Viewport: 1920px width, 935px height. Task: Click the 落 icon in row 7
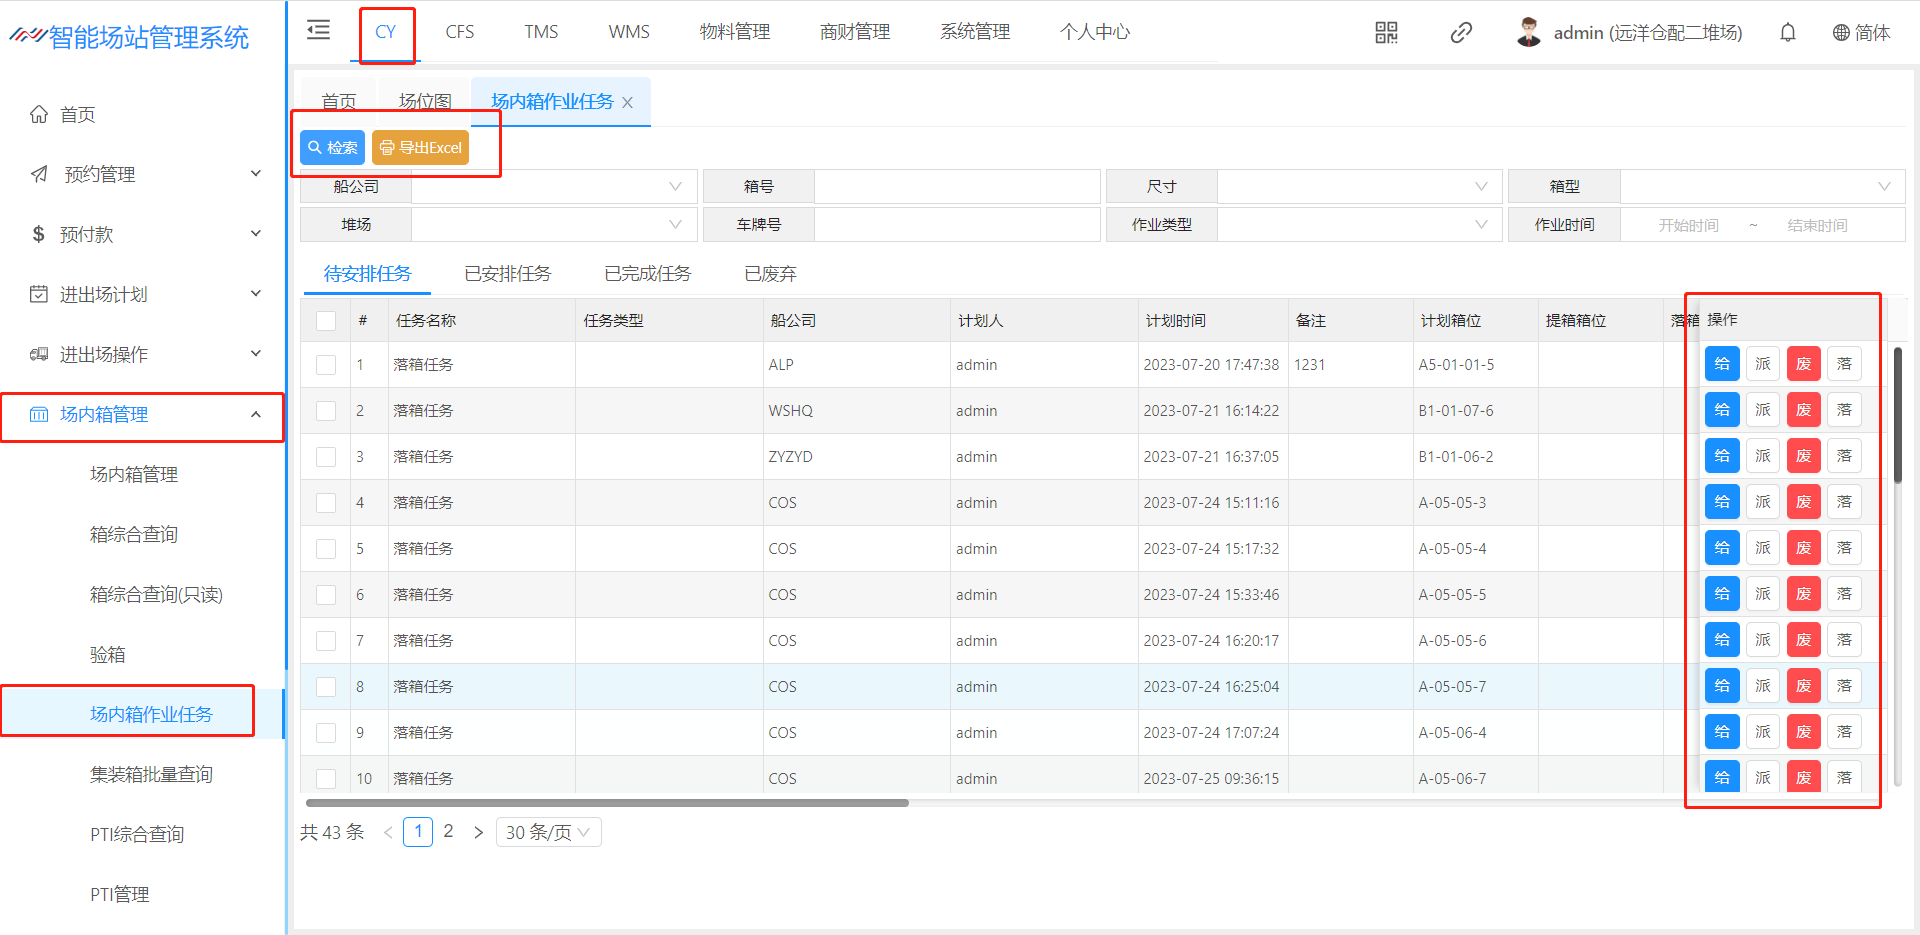[1844, 640]
